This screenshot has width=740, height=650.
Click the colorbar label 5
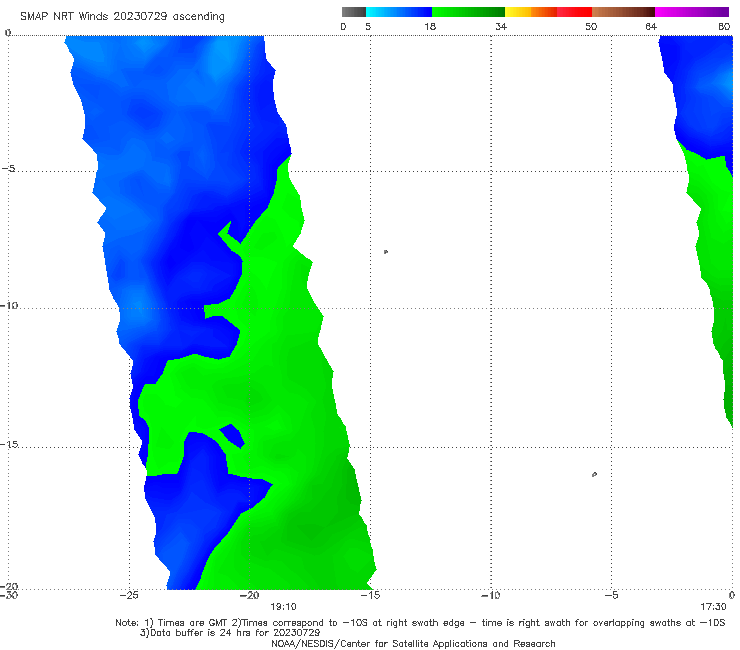pos(368,26)
